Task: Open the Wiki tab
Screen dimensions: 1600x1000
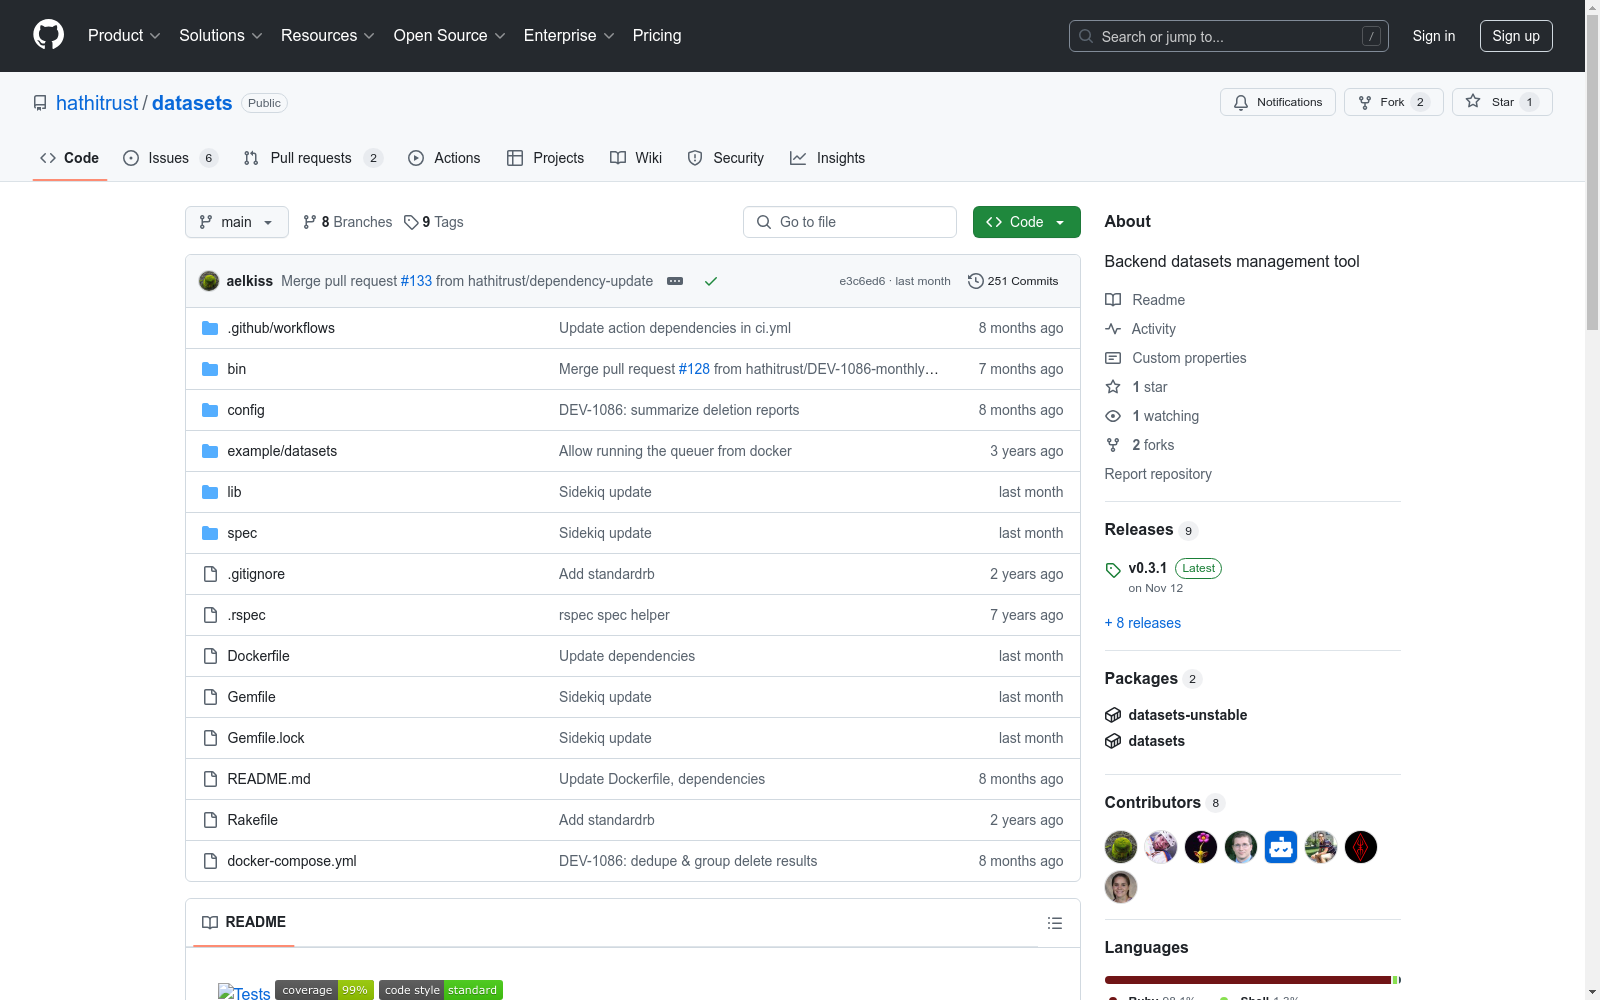Action: [x=636, y=158]
